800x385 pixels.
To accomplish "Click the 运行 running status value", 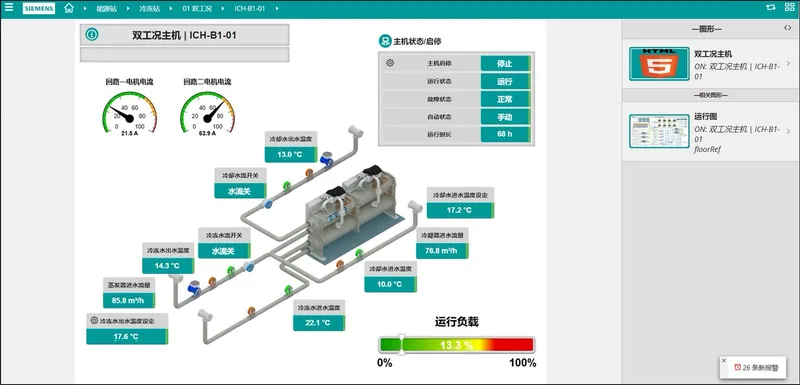I will tap(505, 82).
